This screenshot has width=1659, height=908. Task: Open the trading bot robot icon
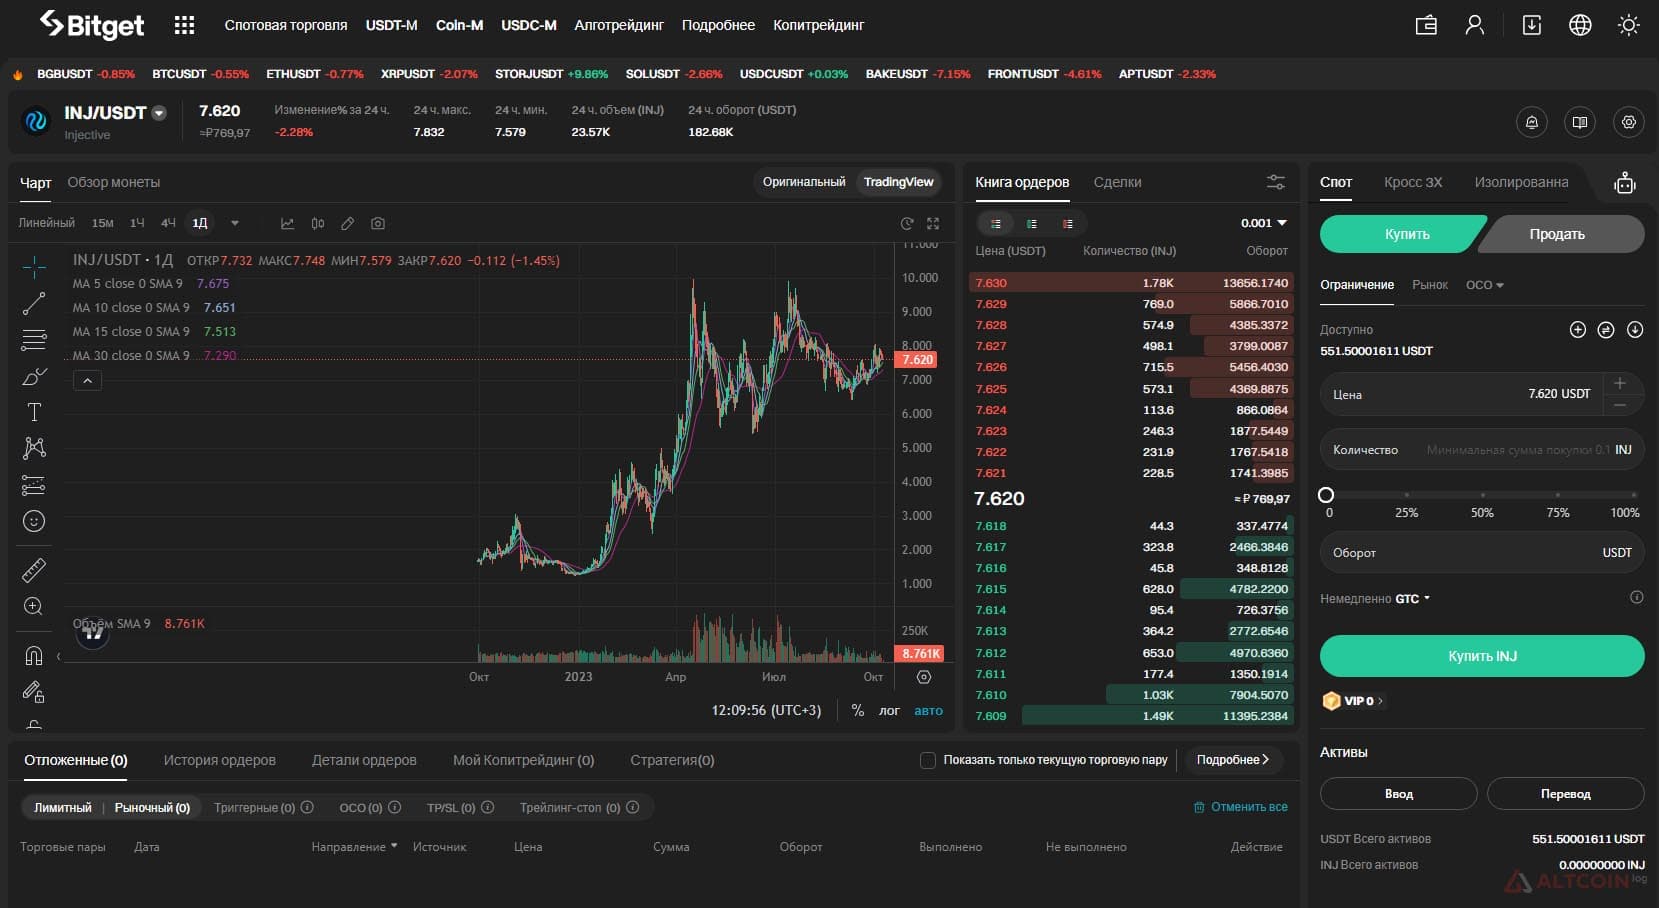[x=1625, y=183]
